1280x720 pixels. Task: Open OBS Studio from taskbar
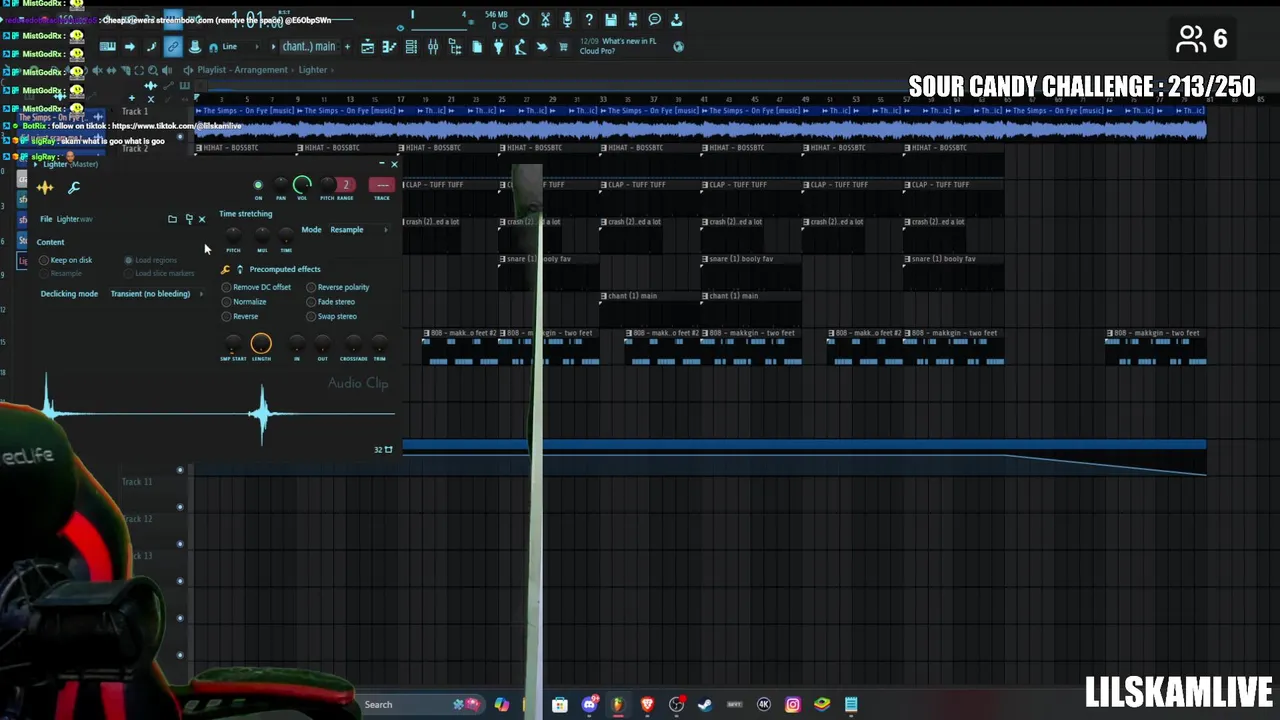click(676, 704)
